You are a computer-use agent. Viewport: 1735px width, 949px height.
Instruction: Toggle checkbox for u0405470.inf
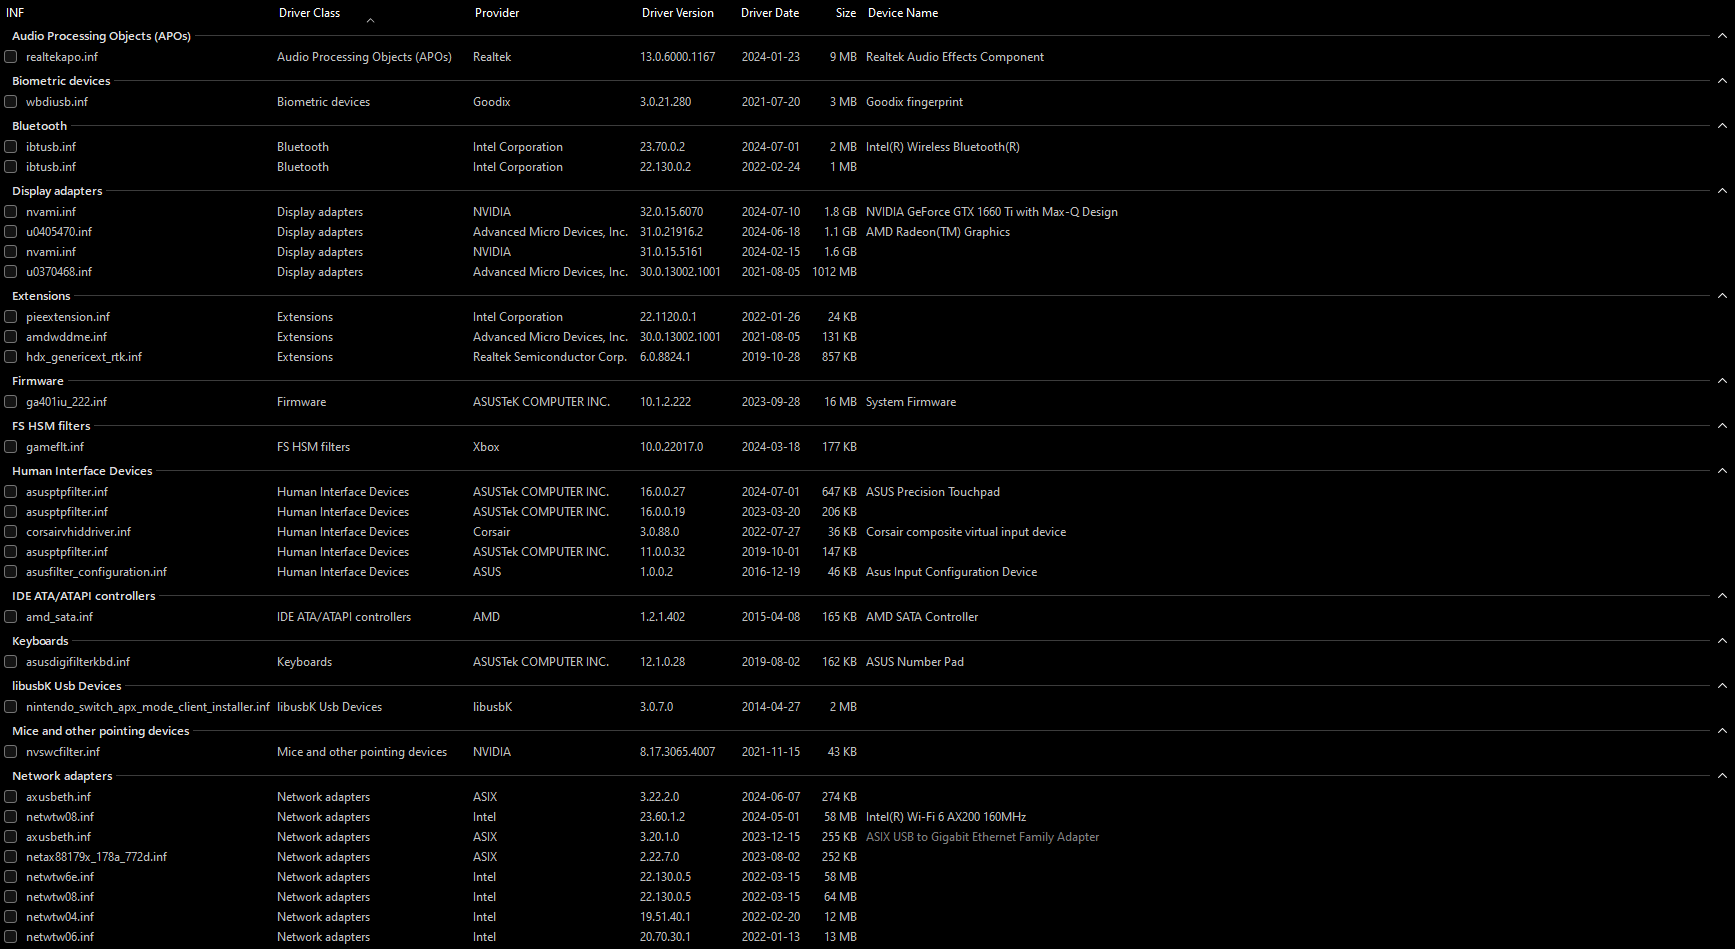11,232
